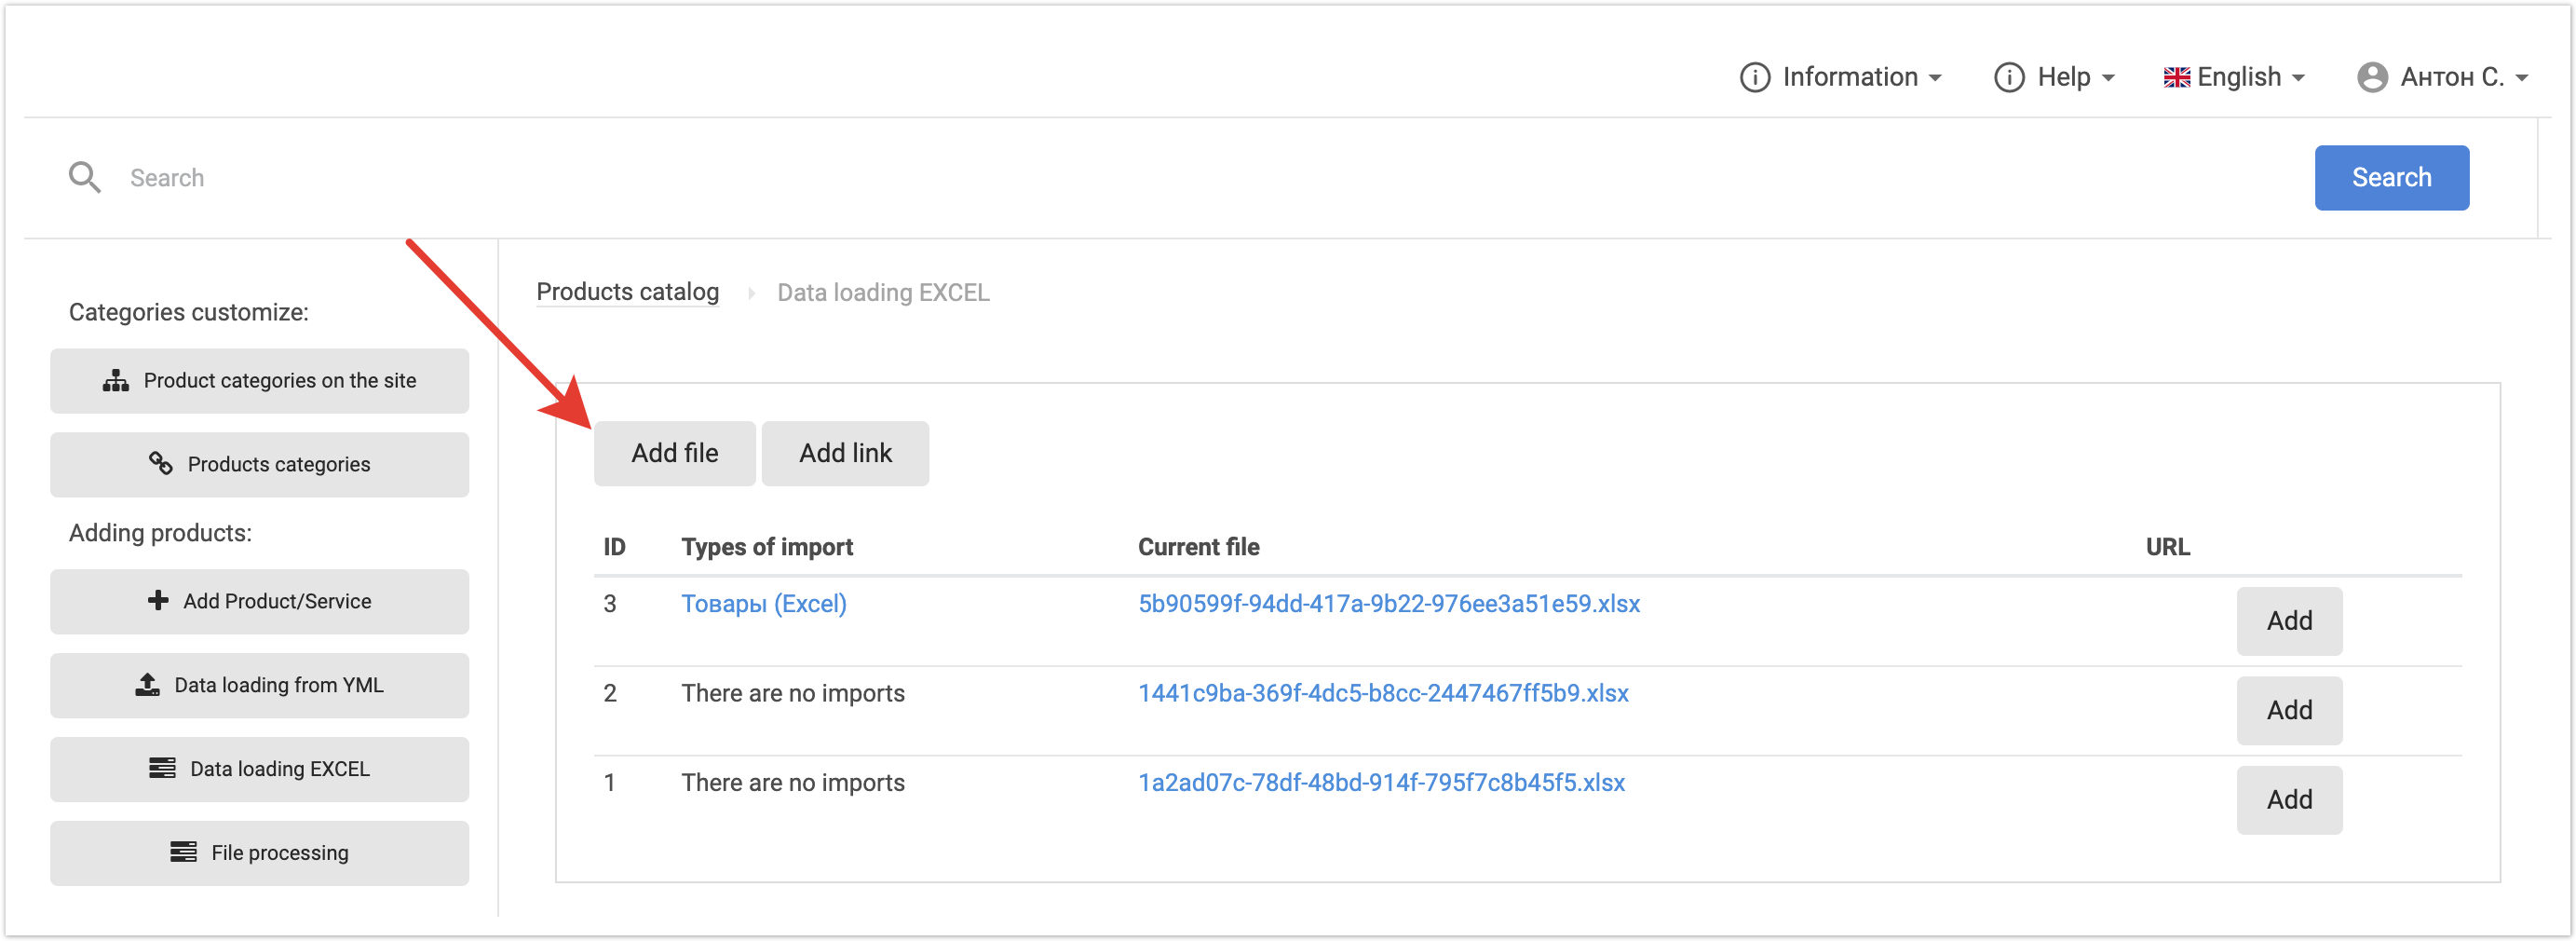The image size is (2576, 941).
Task: Click the Help circle icon
Action: pos(2008,77)
